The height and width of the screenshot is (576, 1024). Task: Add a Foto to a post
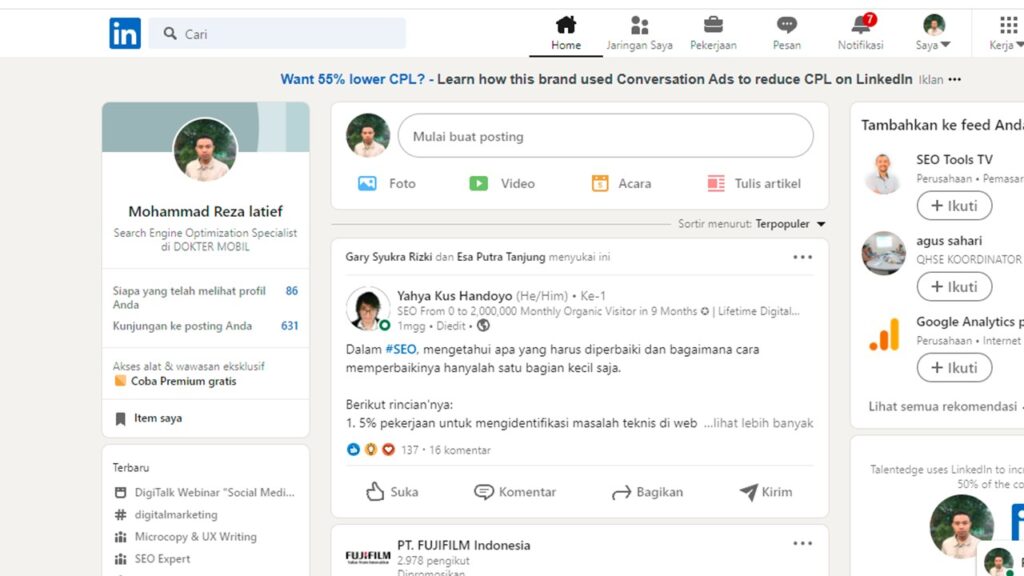(387, 184)
